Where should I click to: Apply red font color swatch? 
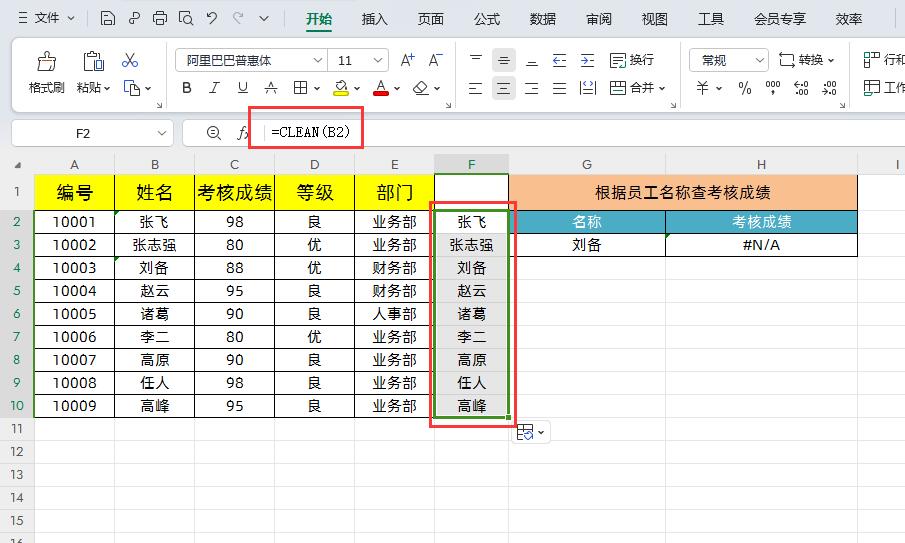click(381, 88)
